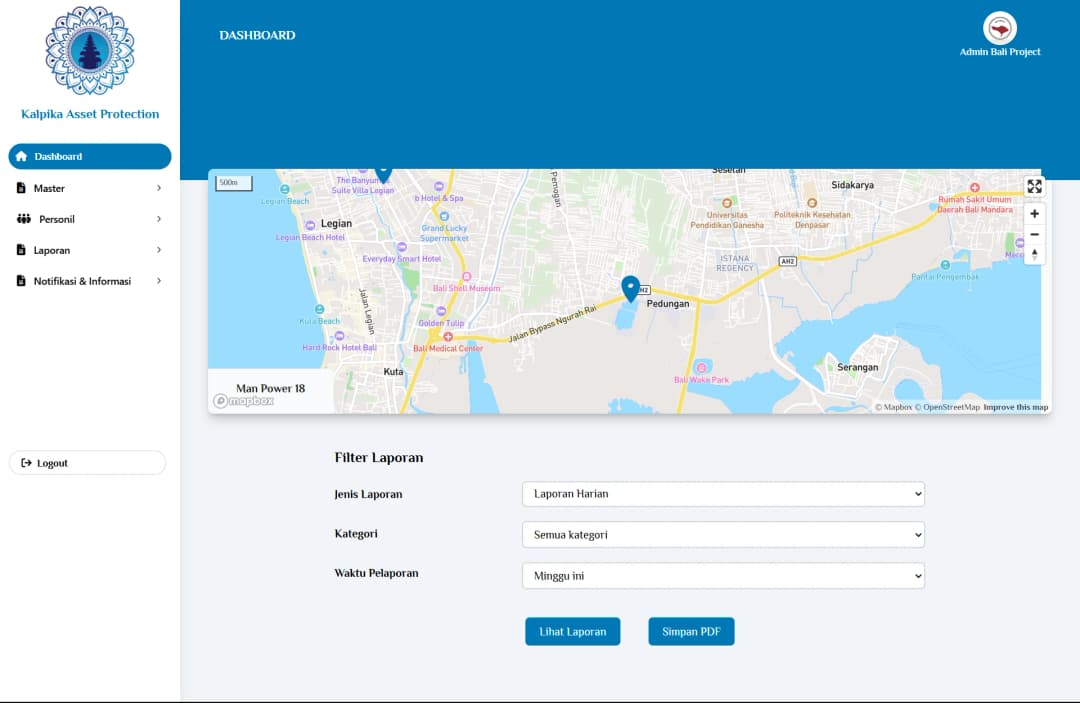Image resolution: width=1080 pixels, height=703 pixels.
Task: Open the Laporan sidebar menu
Action: (x=89, y=250)
